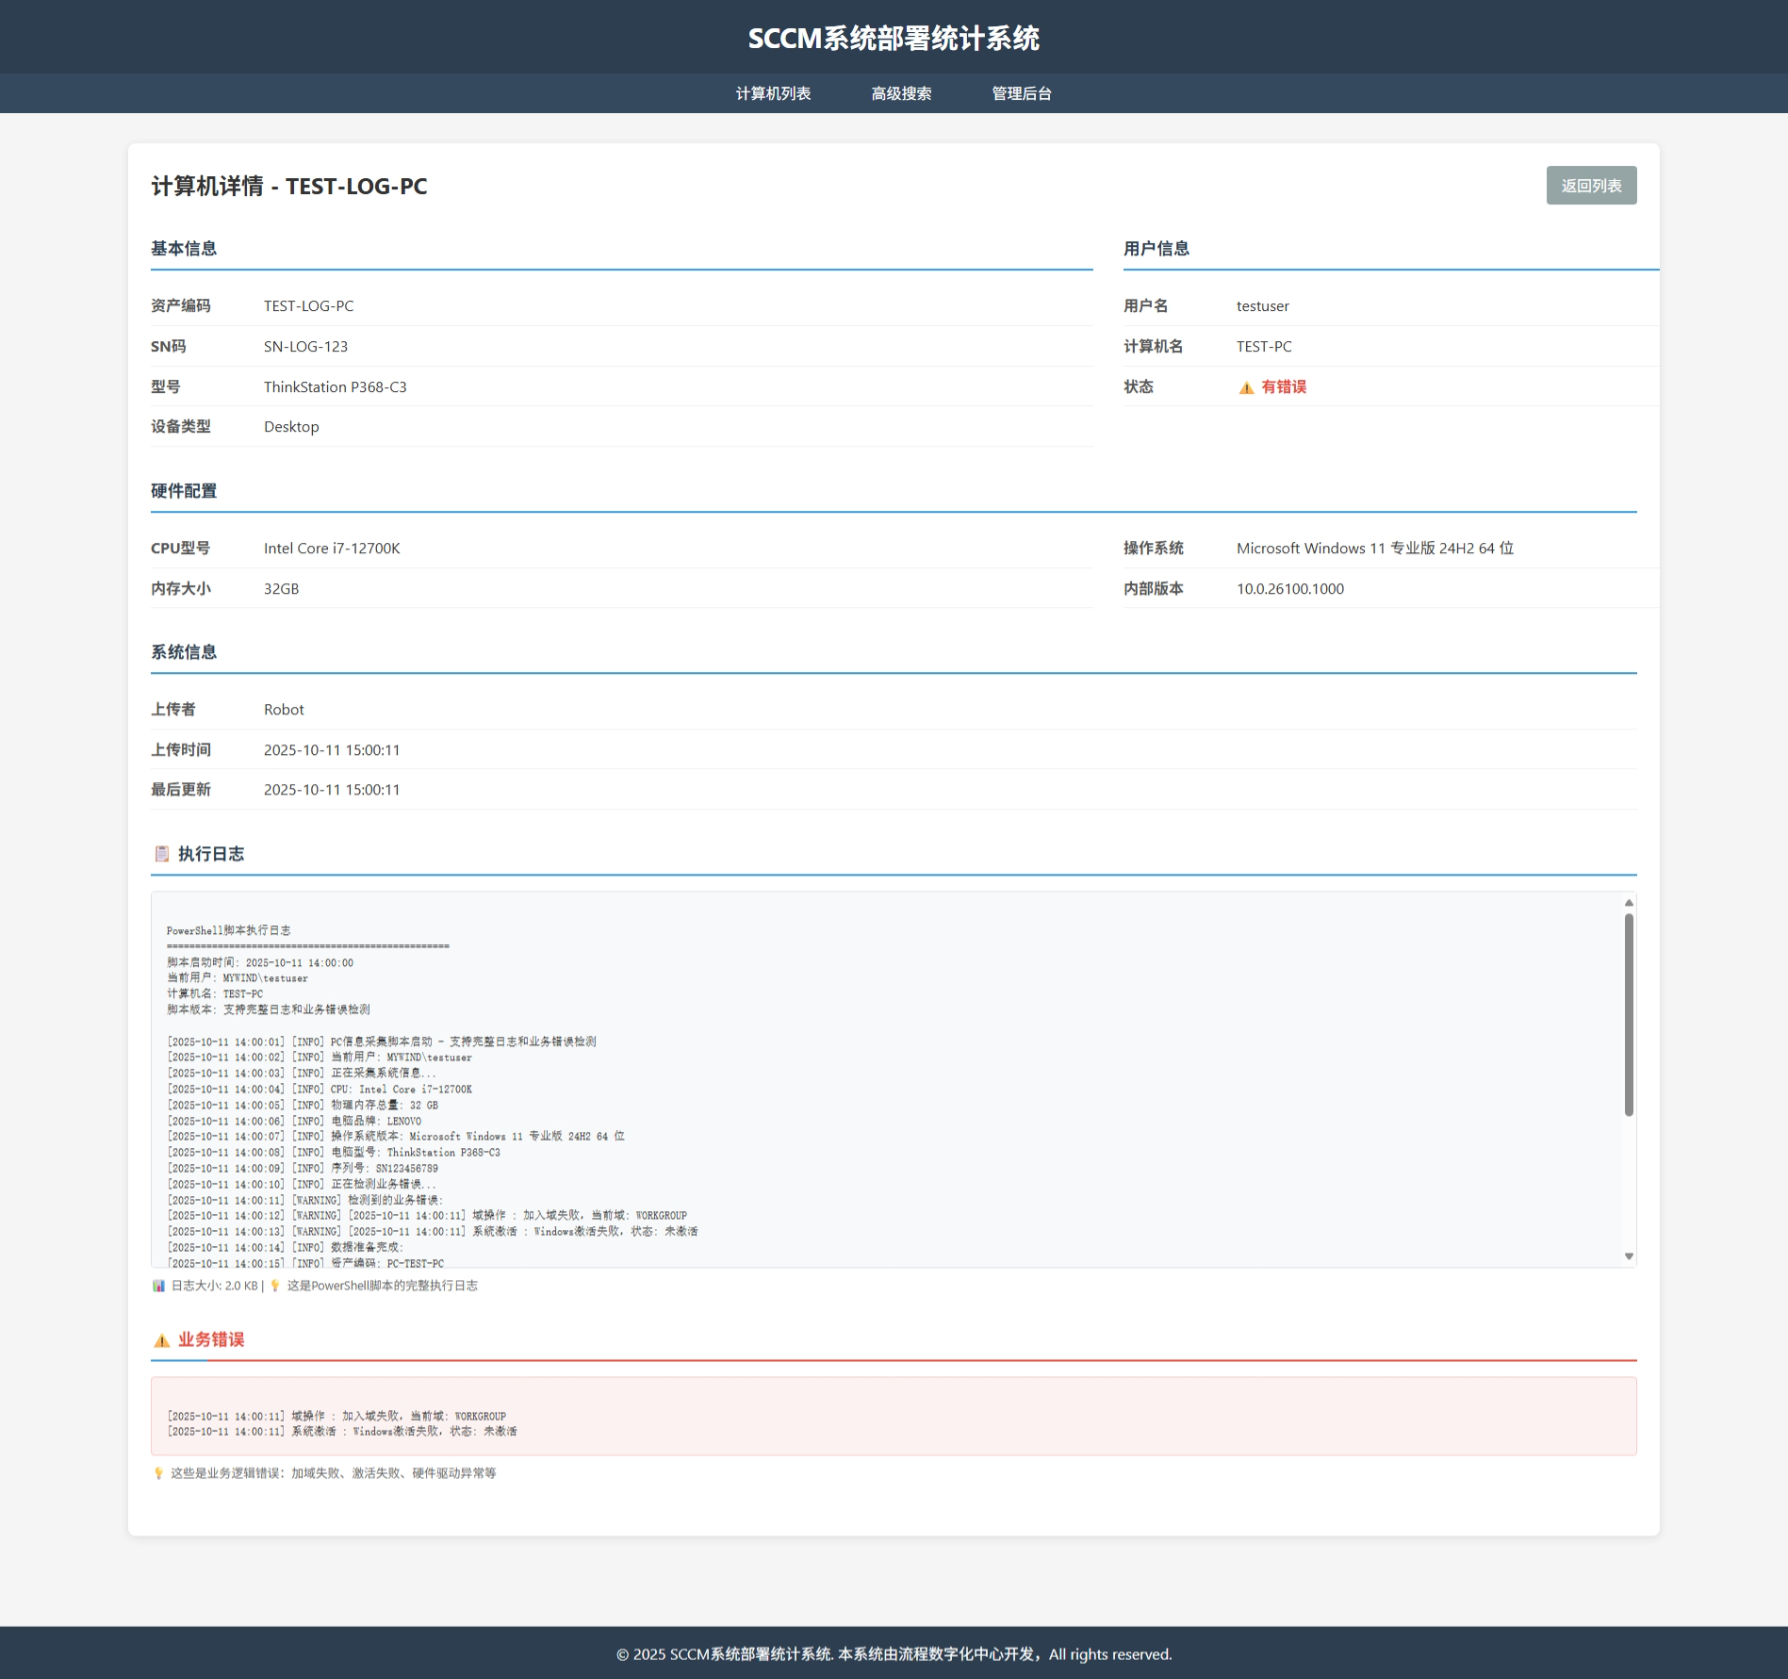Click the asset code value TEST-LOG-PC
The image size is (1788, 1679).
308,306
